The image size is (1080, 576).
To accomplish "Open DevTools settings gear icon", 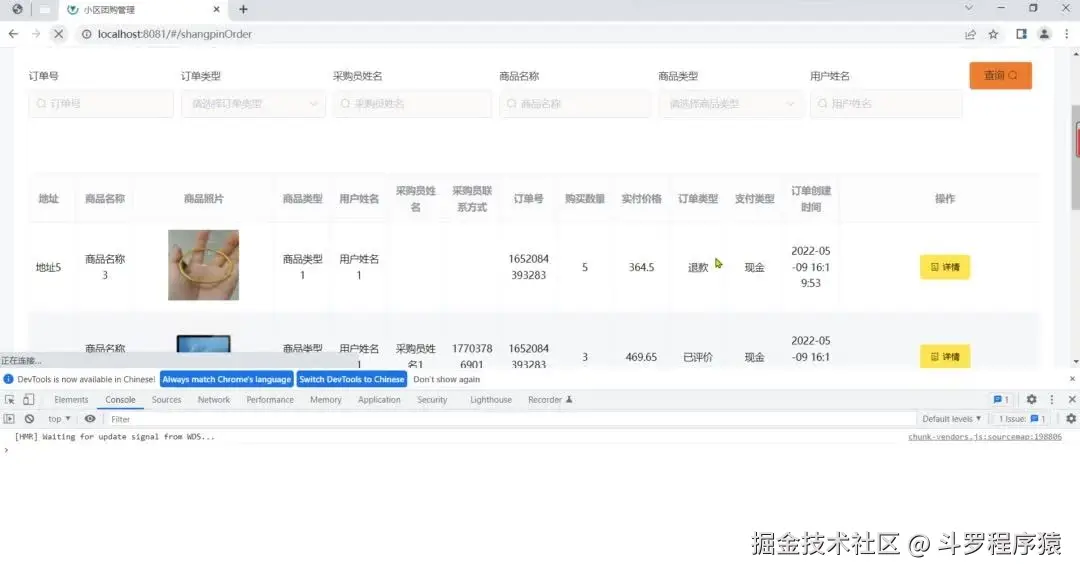I will point(1031,399).
